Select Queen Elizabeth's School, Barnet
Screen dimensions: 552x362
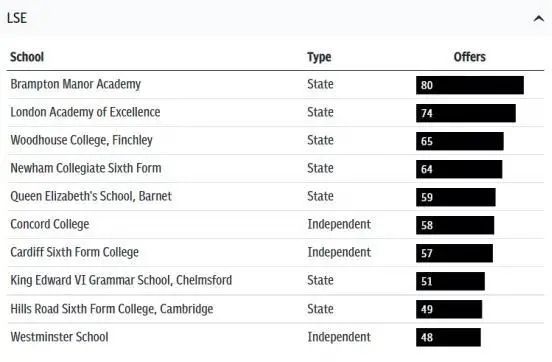(x=91, y=196)
